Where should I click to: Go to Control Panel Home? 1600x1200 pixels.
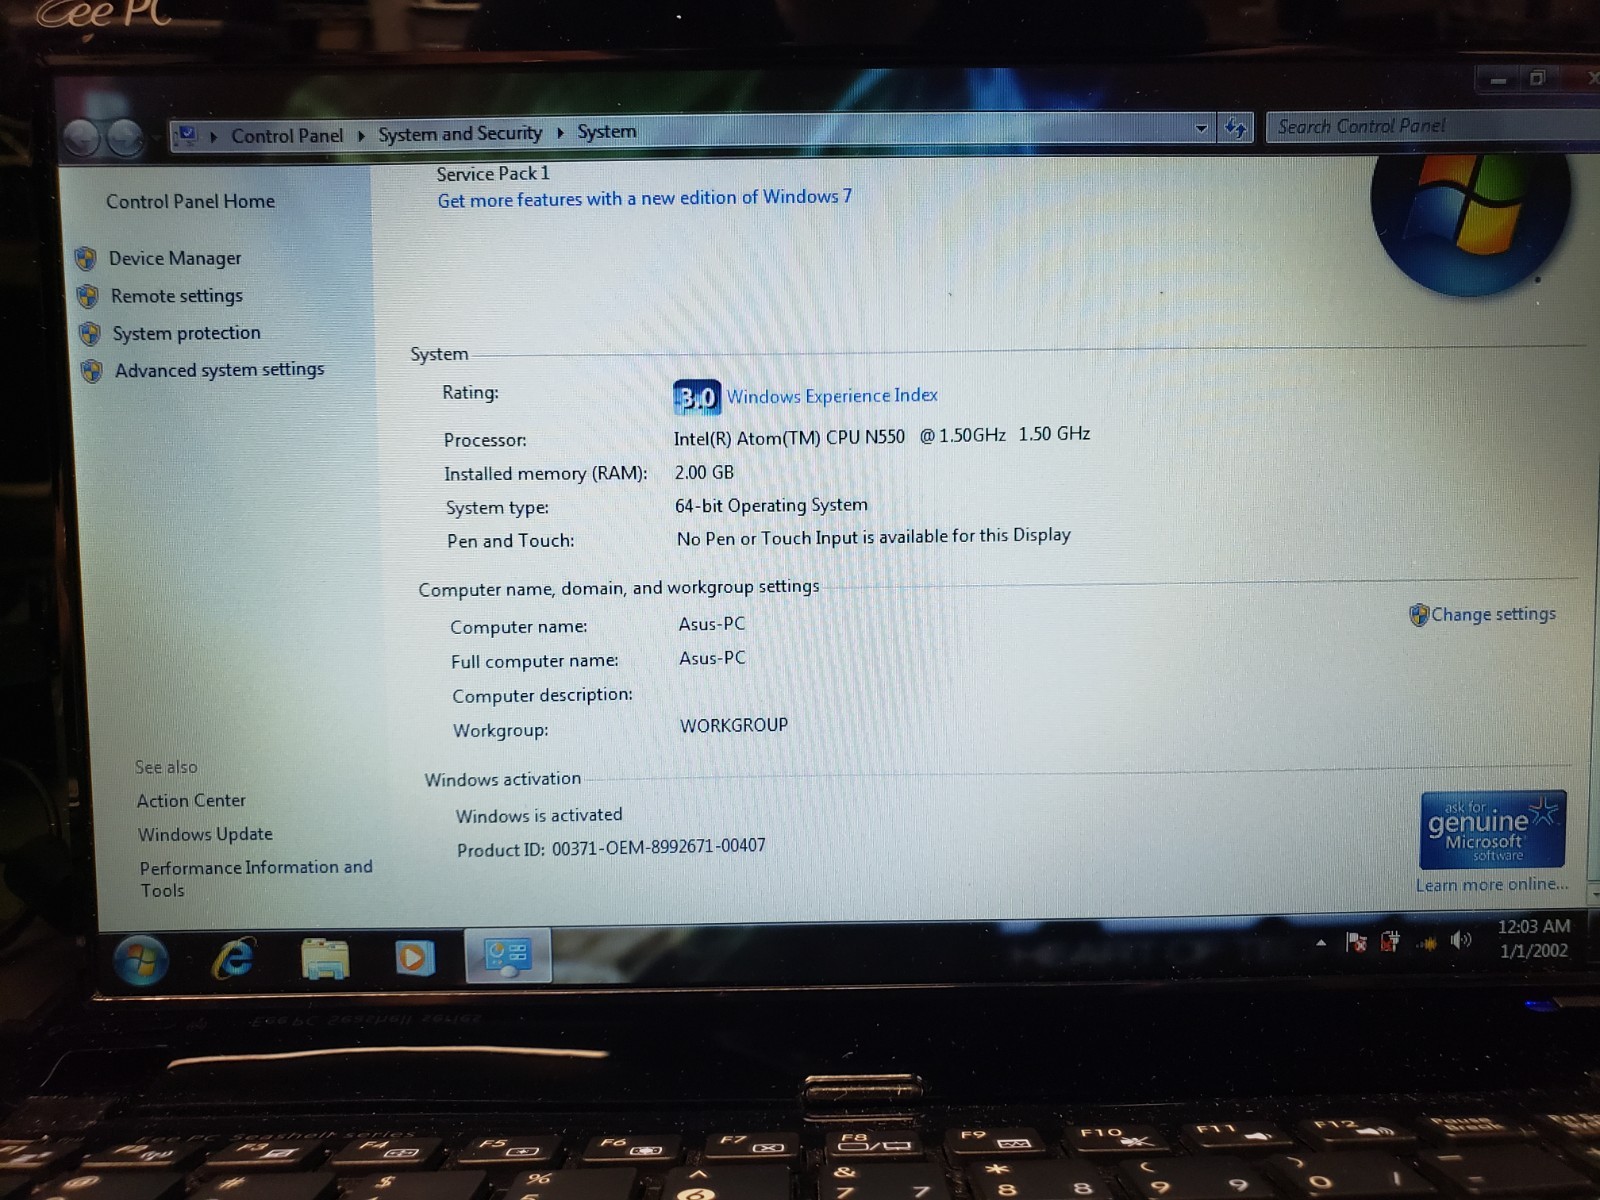point(190,201)
